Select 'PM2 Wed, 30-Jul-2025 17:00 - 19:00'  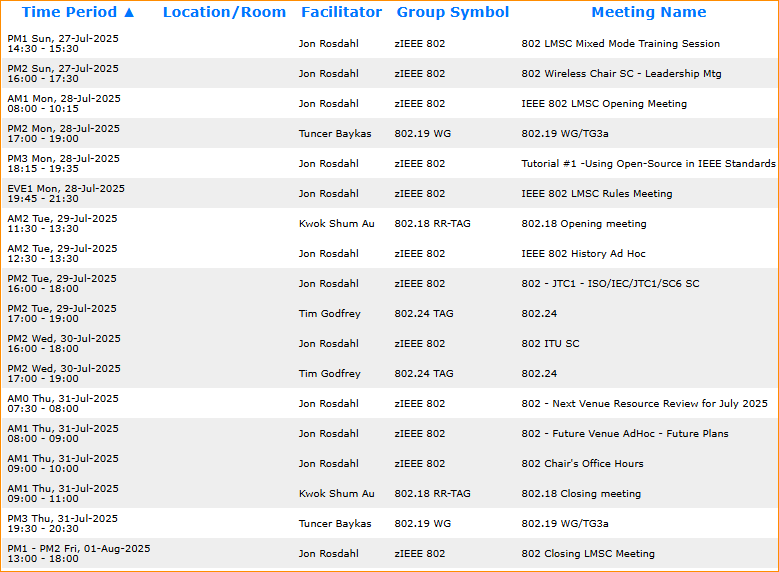[x=64, y=373]
